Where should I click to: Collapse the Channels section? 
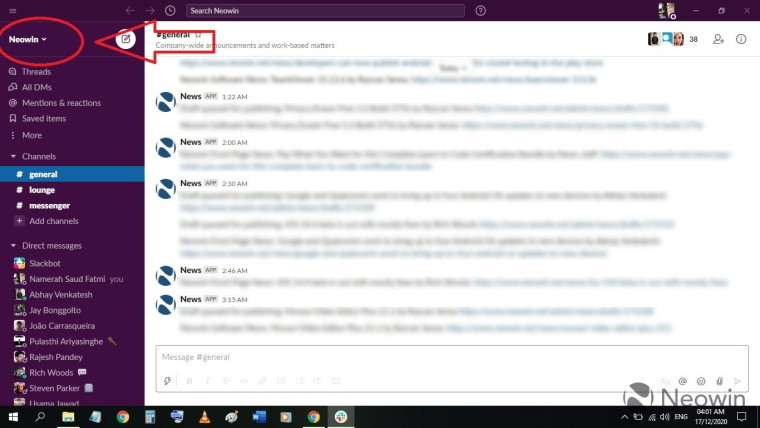(x=13, y=157)
